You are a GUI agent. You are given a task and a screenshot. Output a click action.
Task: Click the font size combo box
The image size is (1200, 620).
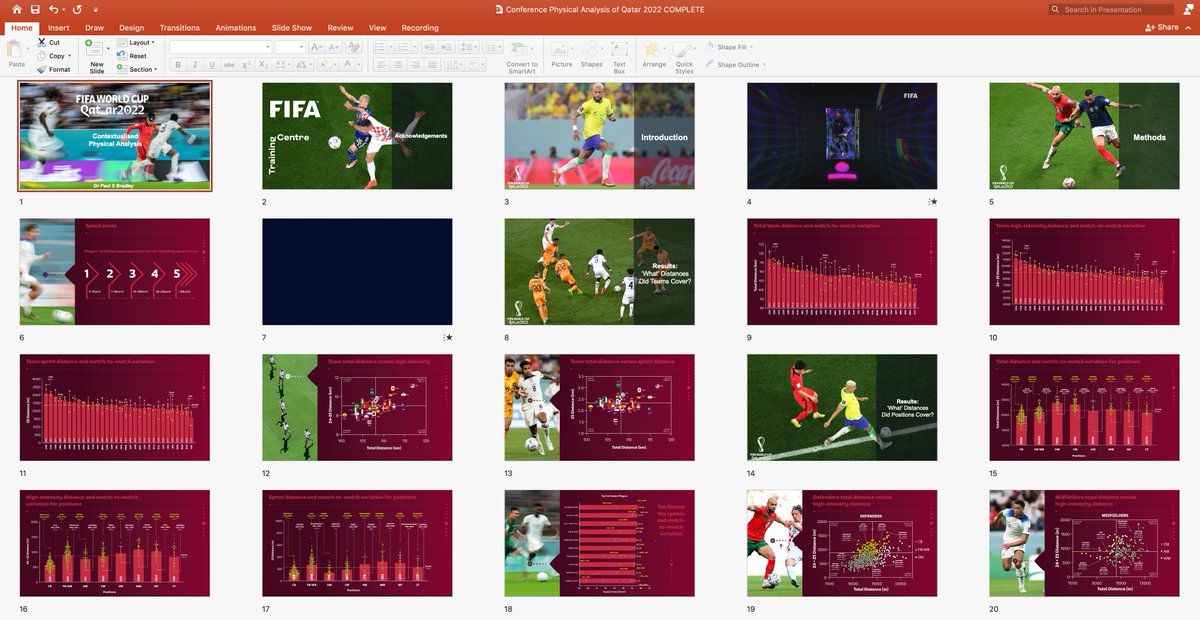tap(289, 47)
